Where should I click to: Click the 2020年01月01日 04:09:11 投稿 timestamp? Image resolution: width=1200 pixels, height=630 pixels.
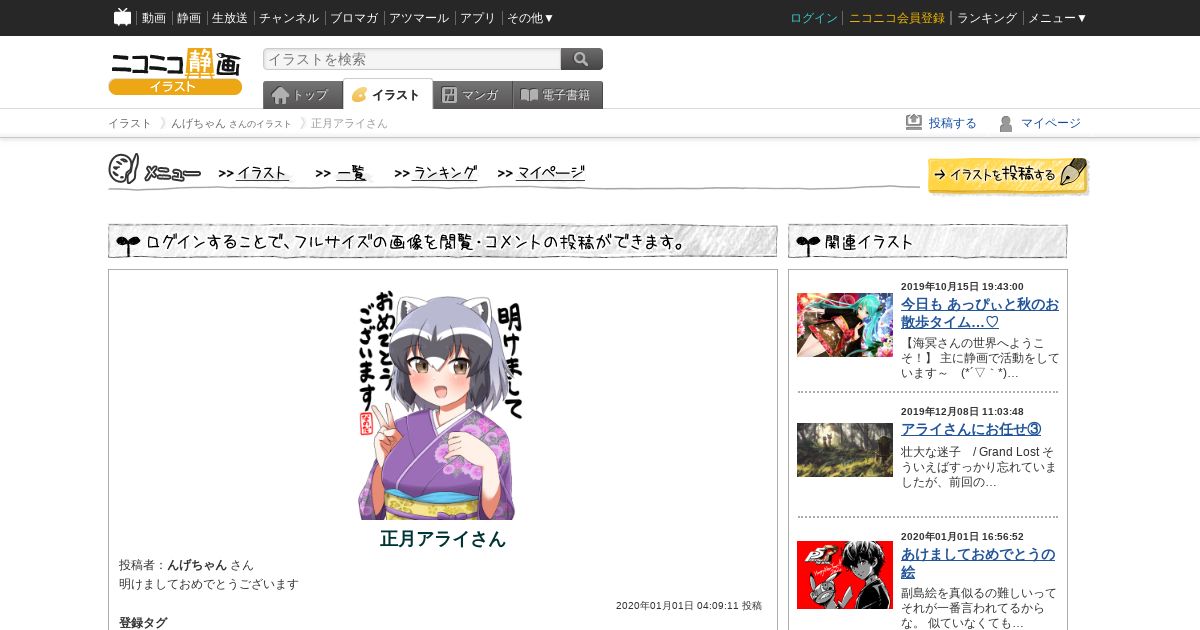[x=689, y=606]
